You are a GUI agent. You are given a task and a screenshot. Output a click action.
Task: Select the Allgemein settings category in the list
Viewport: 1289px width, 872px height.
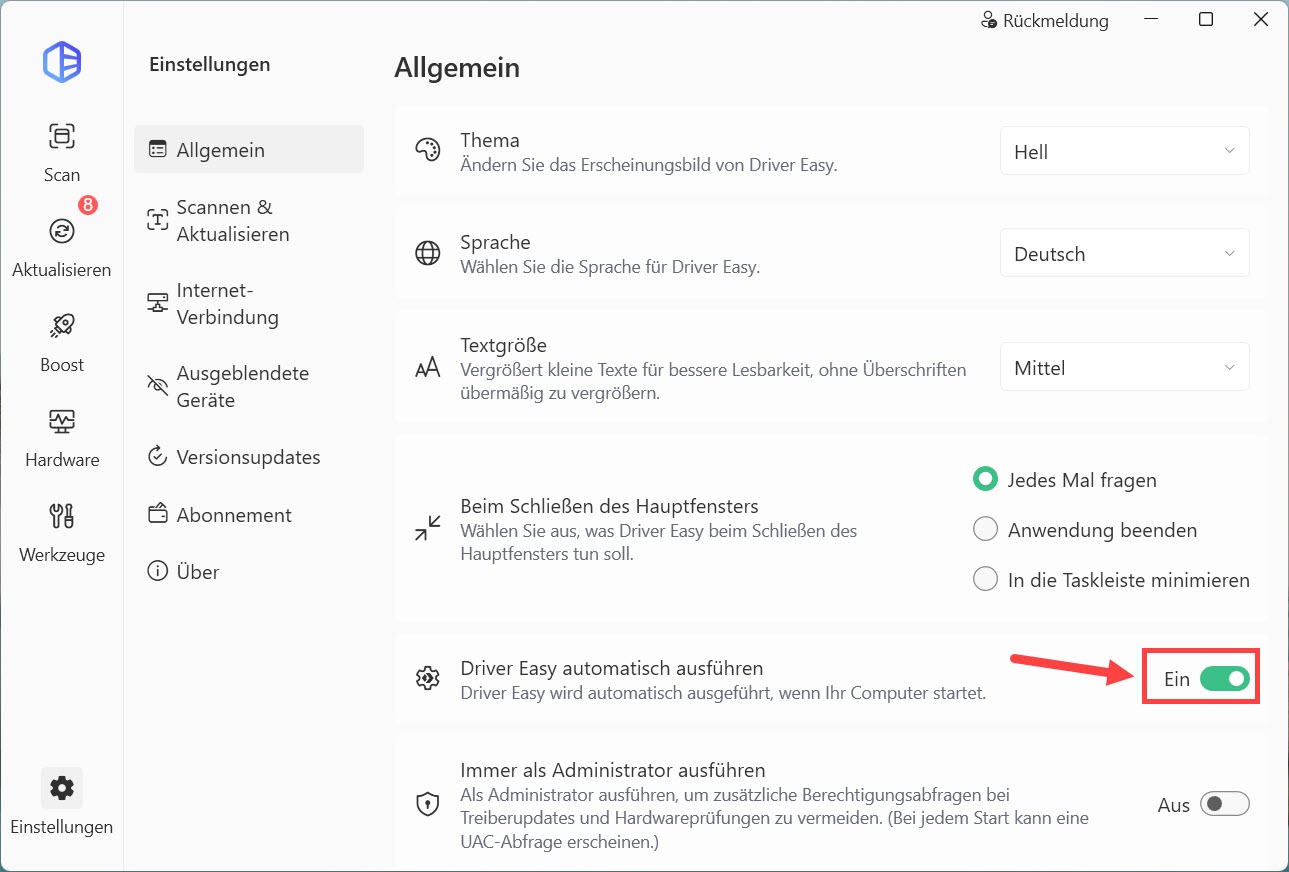coord(249,150)
